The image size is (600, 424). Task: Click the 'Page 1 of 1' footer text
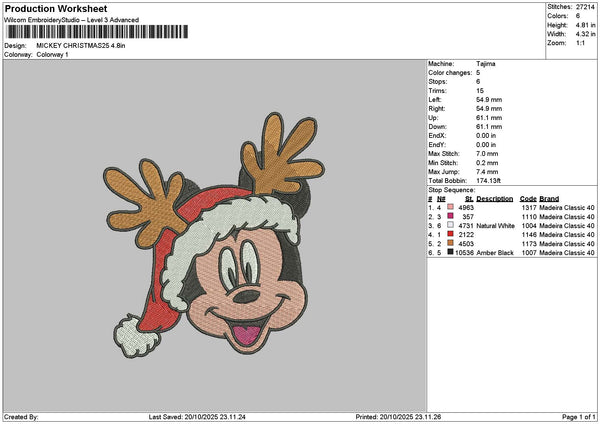pyautogui.click(x=579, y=417)
